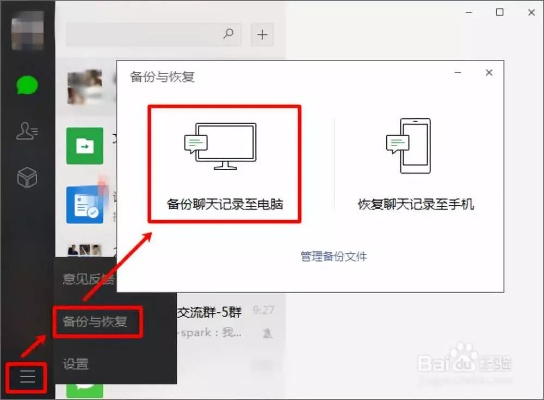544x400 pixels.
Task: Click the muted bell icon on 5群 chat
Action: pos(267,333)
